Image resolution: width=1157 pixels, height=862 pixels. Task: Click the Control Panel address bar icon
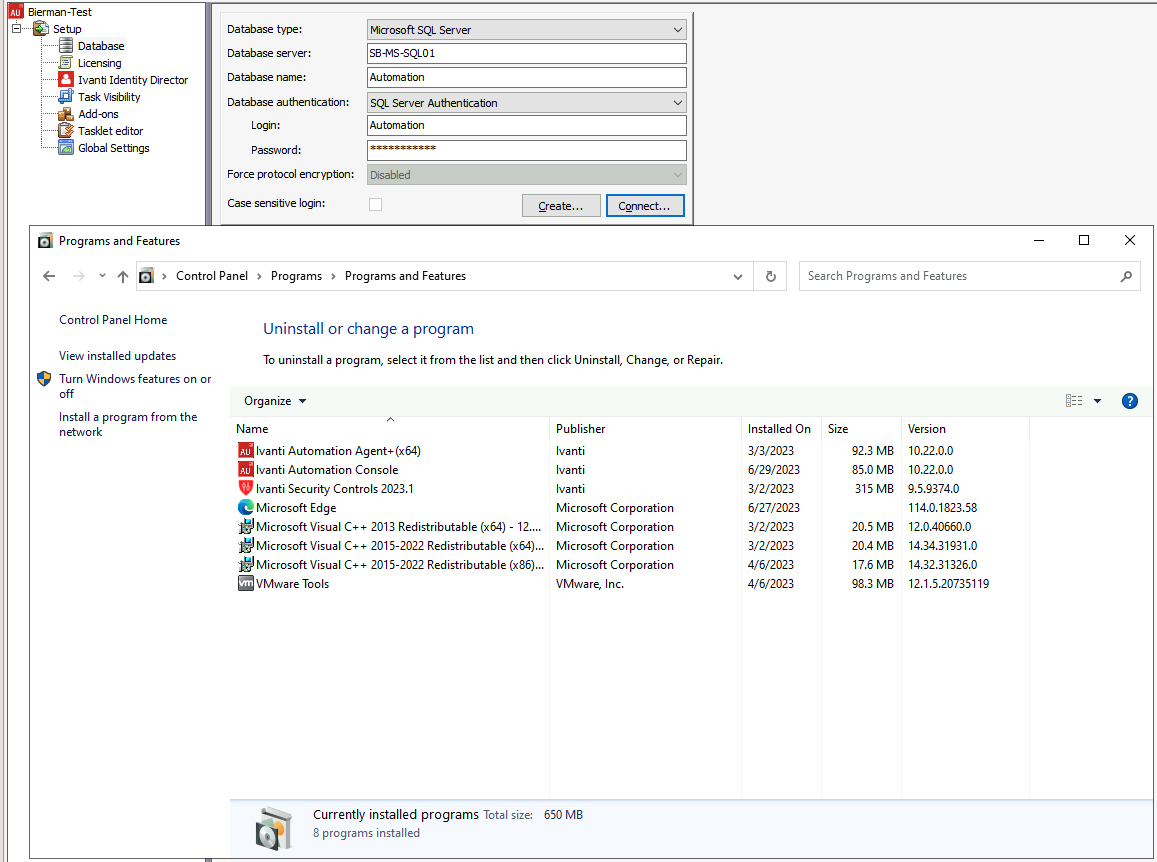click(x=146, y=276)
